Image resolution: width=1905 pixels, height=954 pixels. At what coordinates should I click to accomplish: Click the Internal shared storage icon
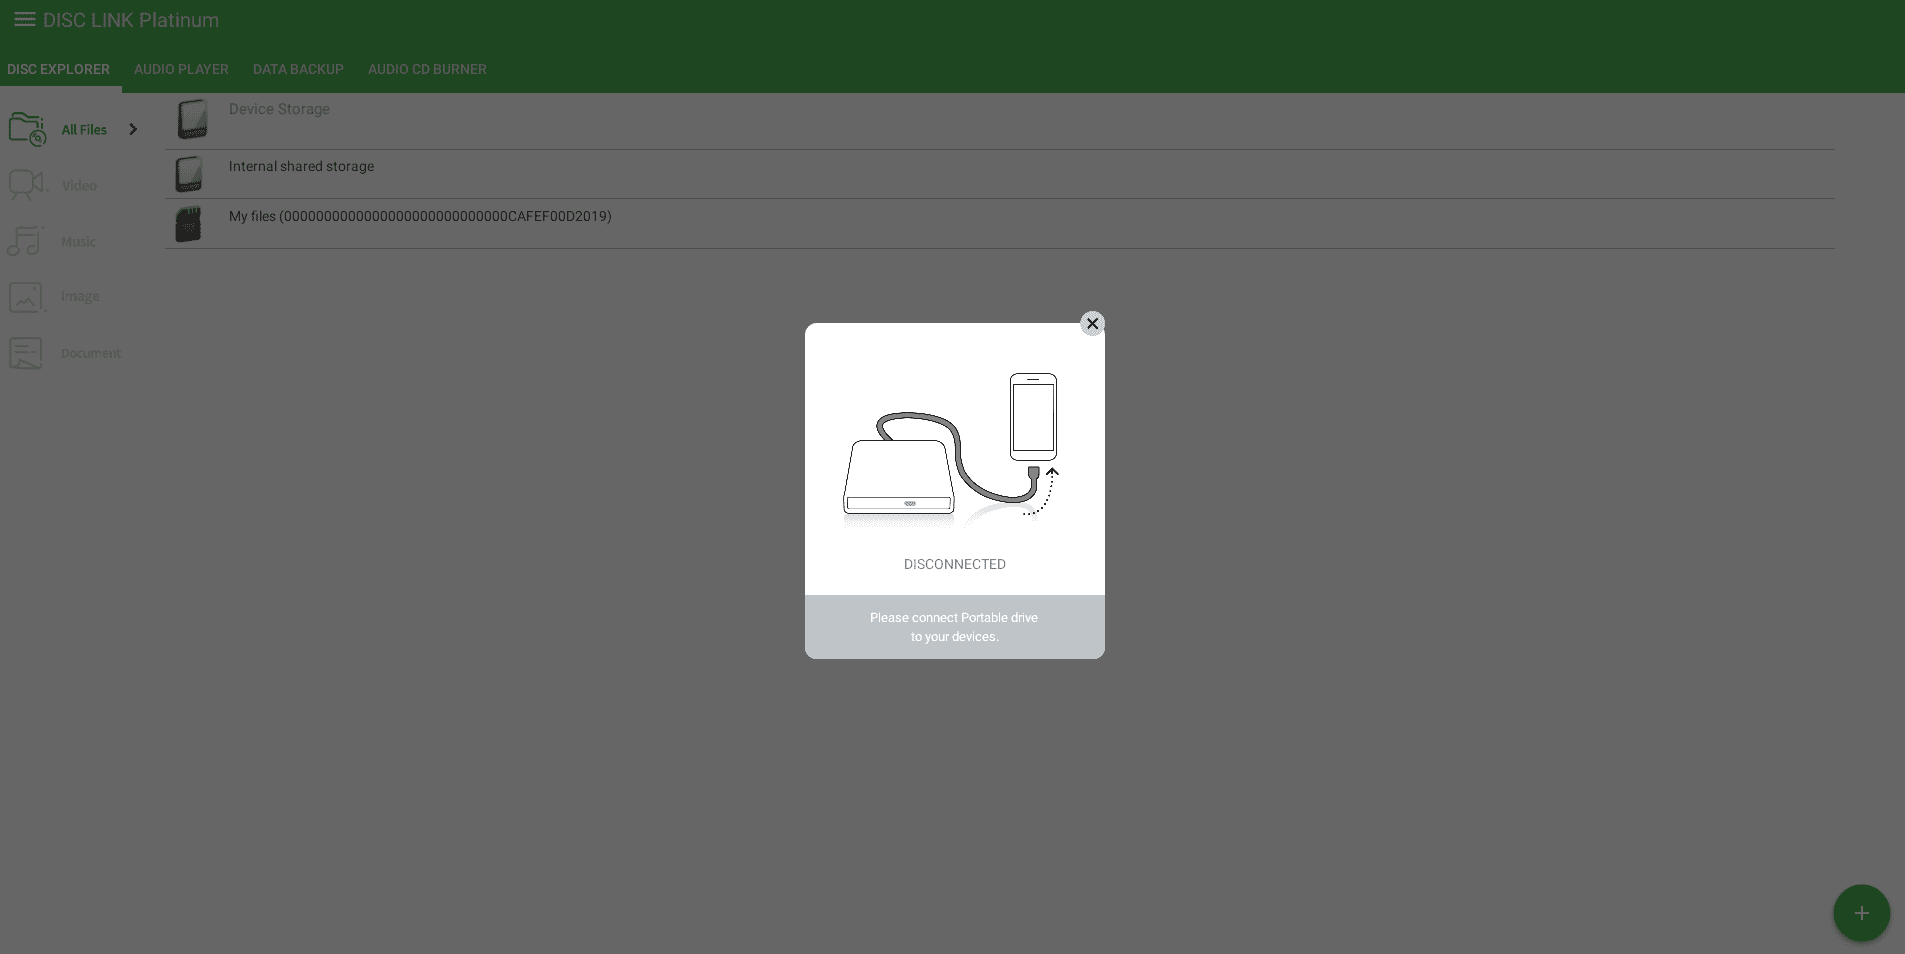coord(189,174)
